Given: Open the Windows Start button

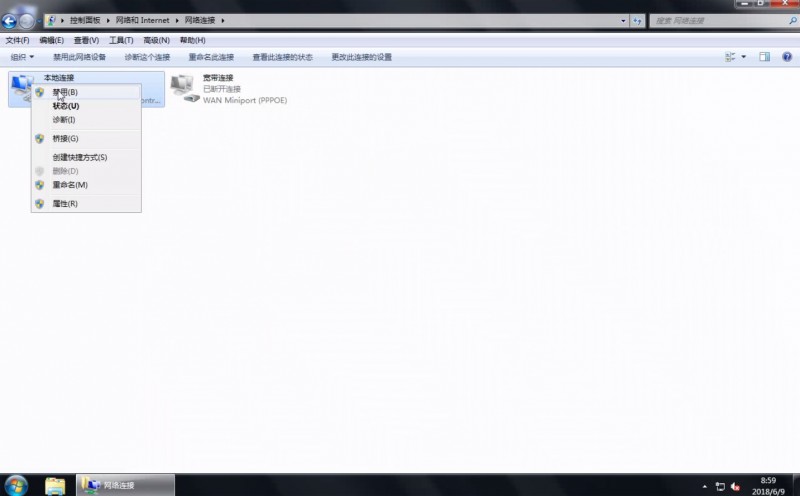Looking at the screenshot, I should 16,485.
